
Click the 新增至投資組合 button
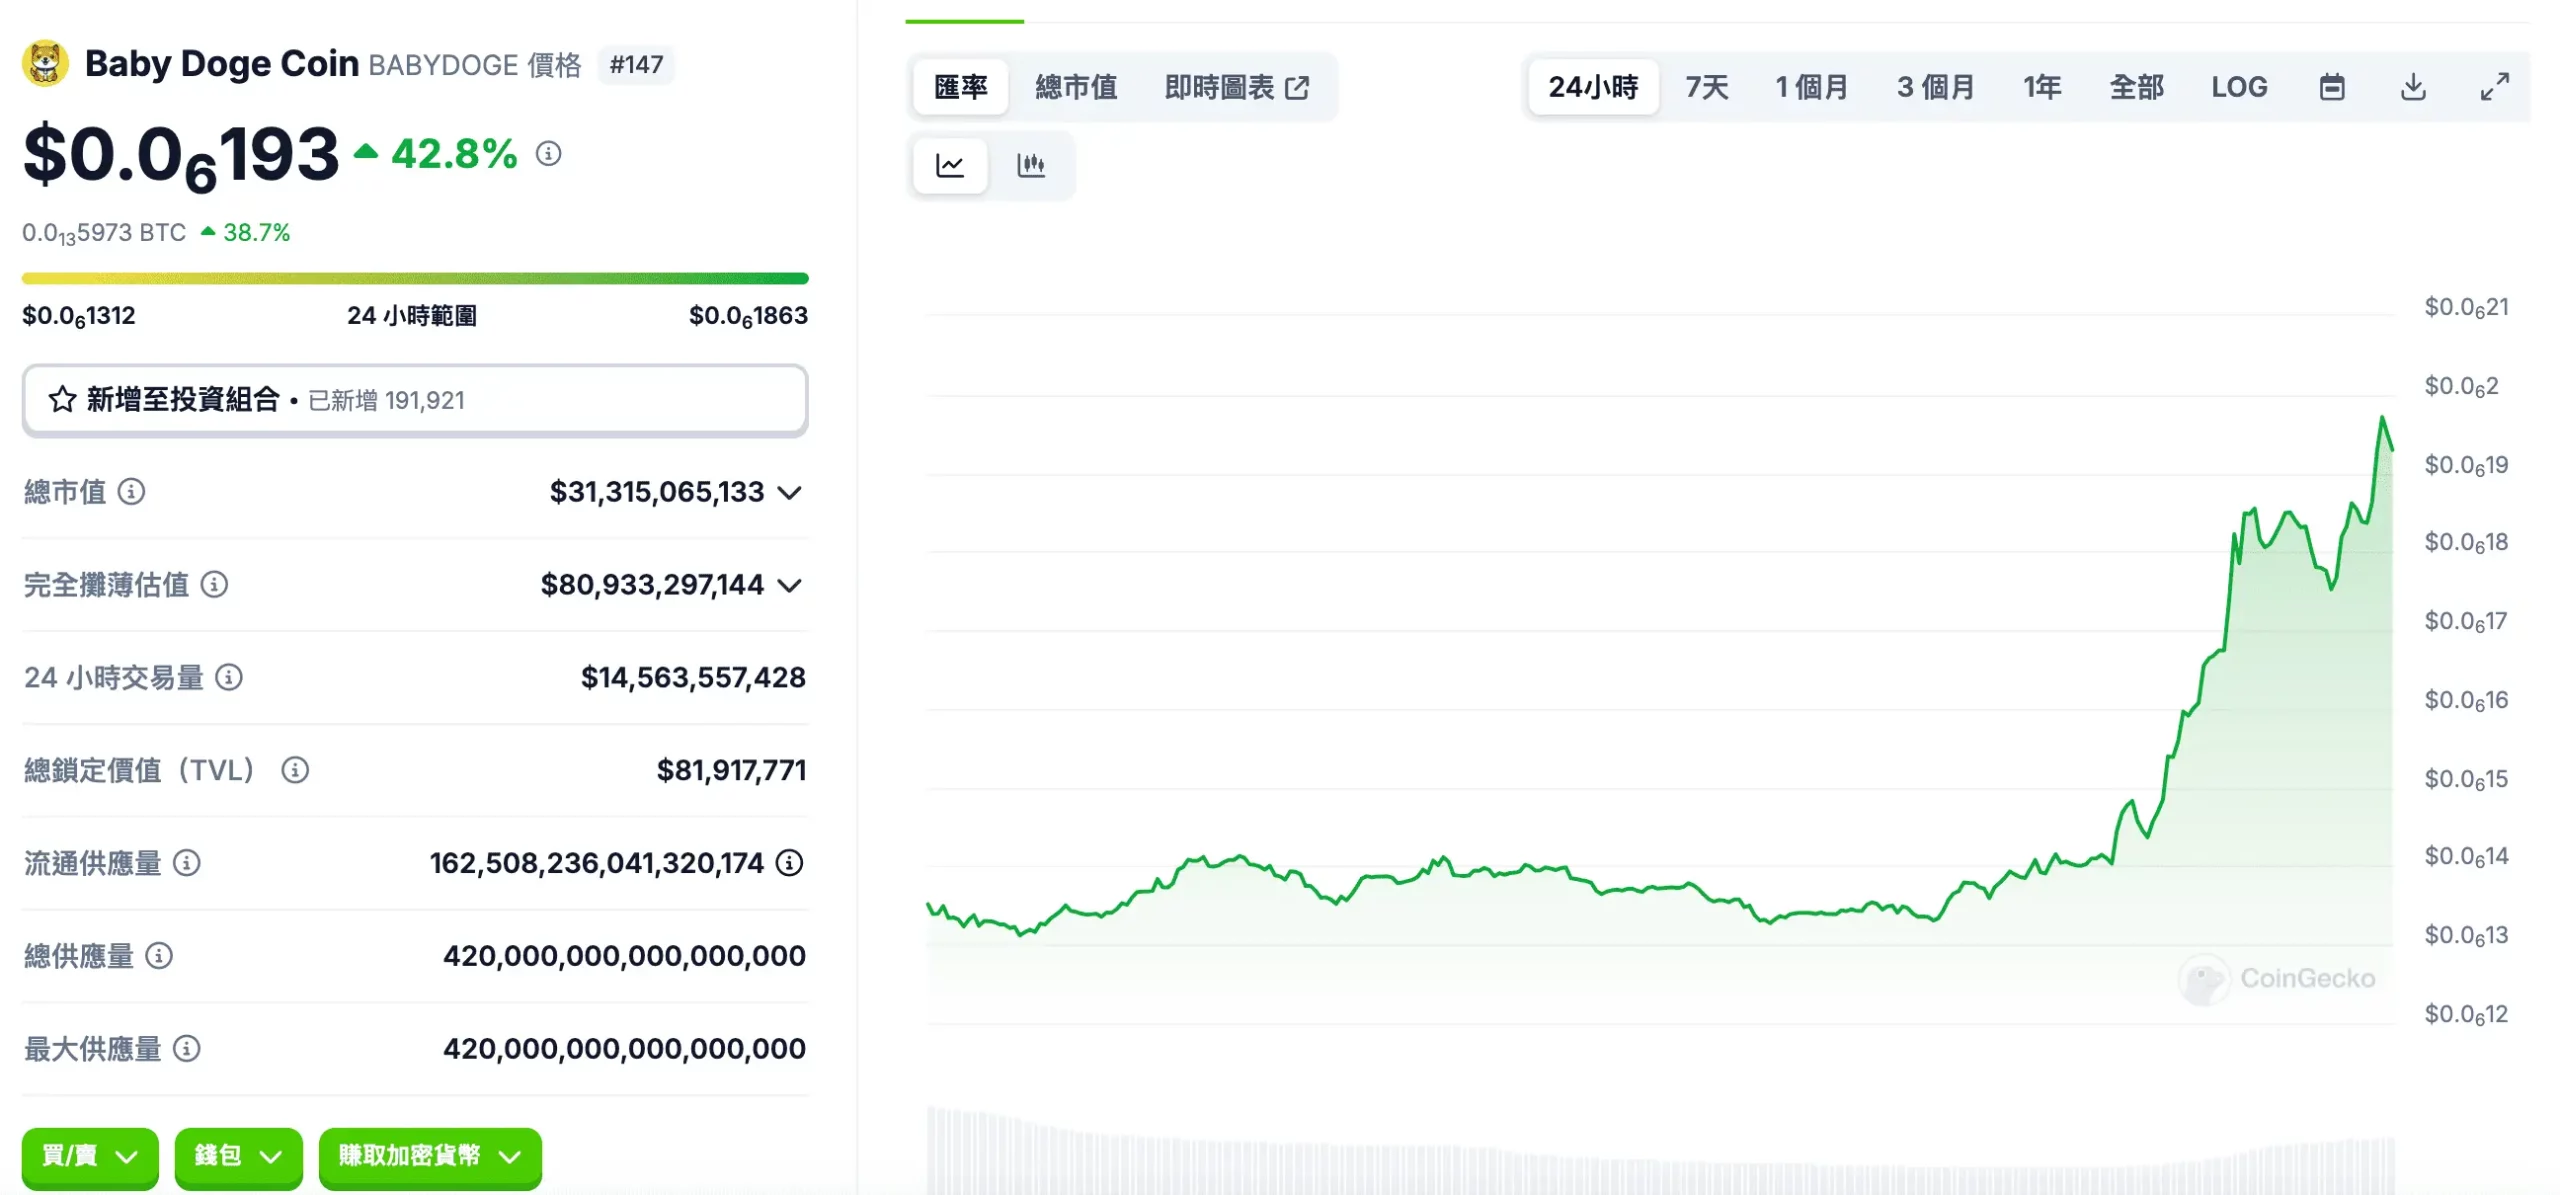[415, 400]
